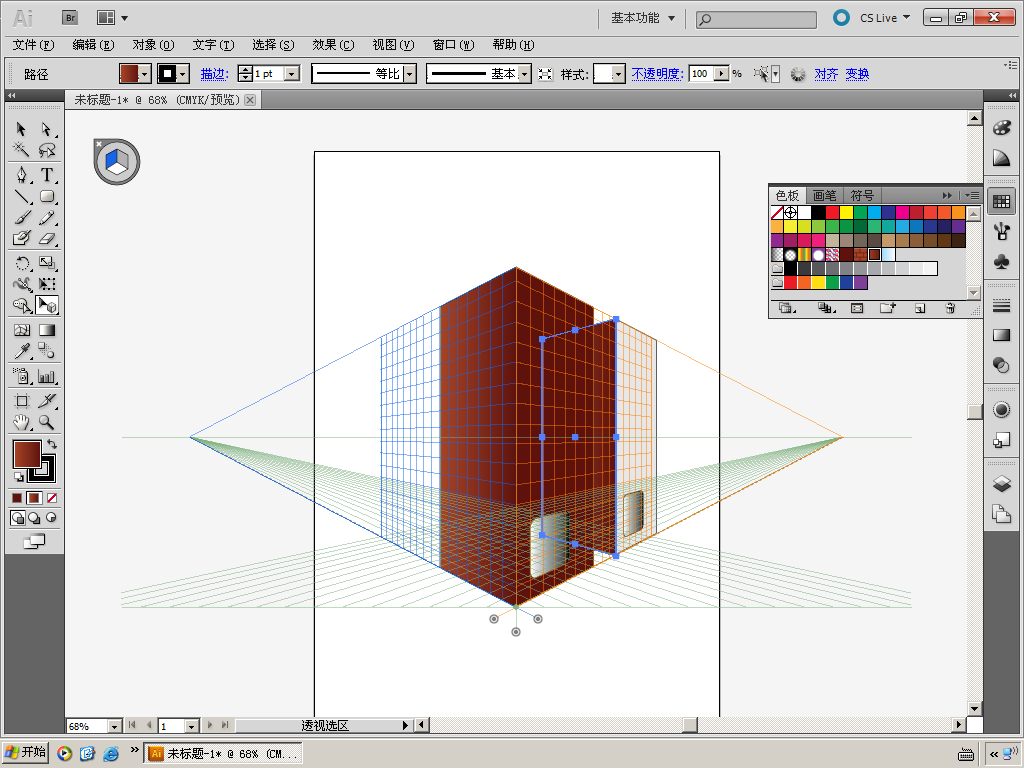Select the Line Segment tool

click(22, 196)
